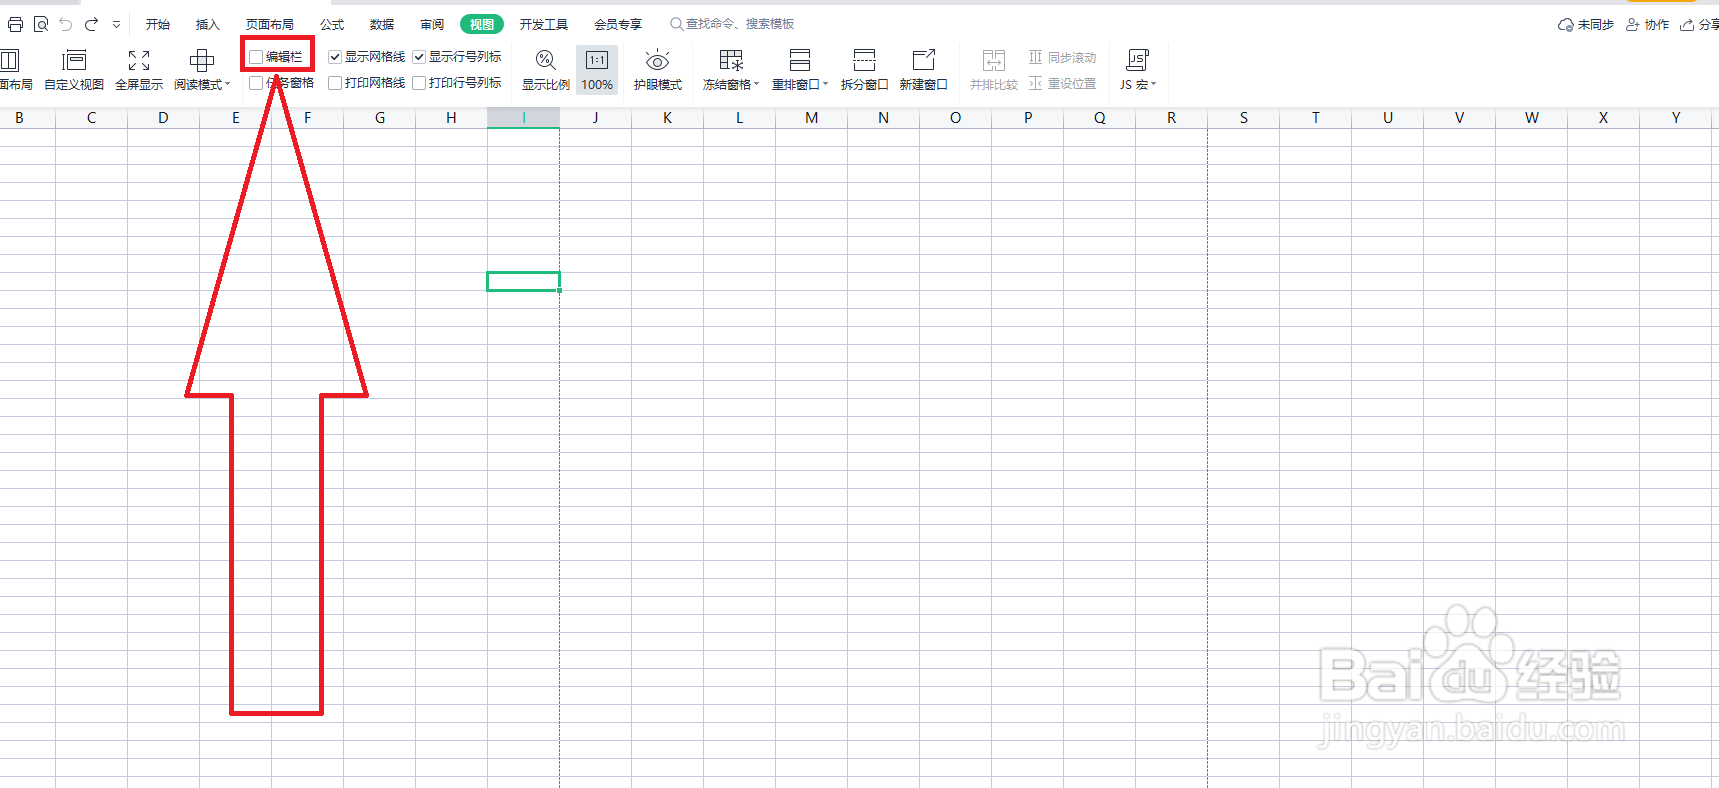Select column header K
This screenshot has height=788, width=1719.
667,118
